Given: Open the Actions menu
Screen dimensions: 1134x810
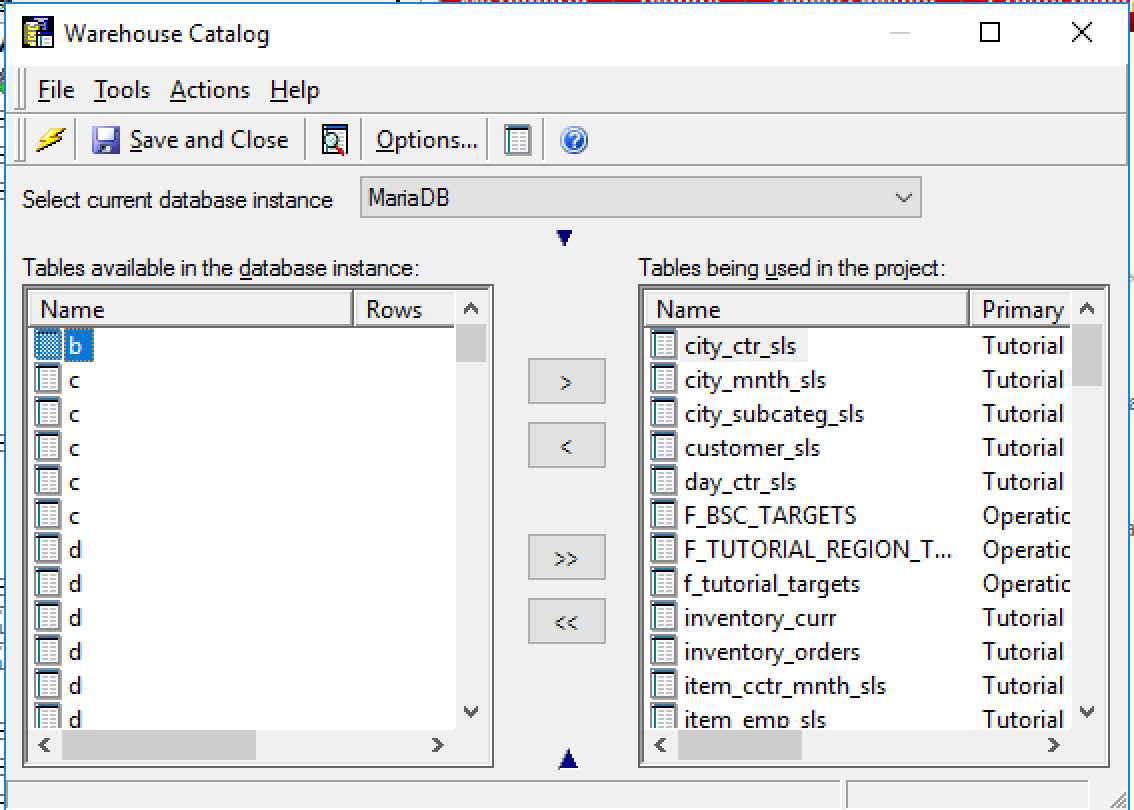Looking at the screenshot, I should 209,90.
